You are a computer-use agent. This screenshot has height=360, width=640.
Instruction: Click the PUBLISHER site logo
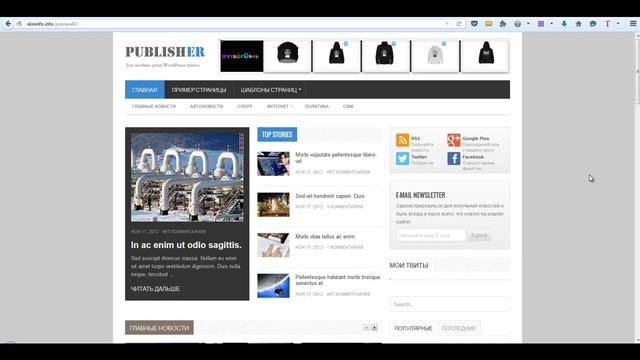165,52
